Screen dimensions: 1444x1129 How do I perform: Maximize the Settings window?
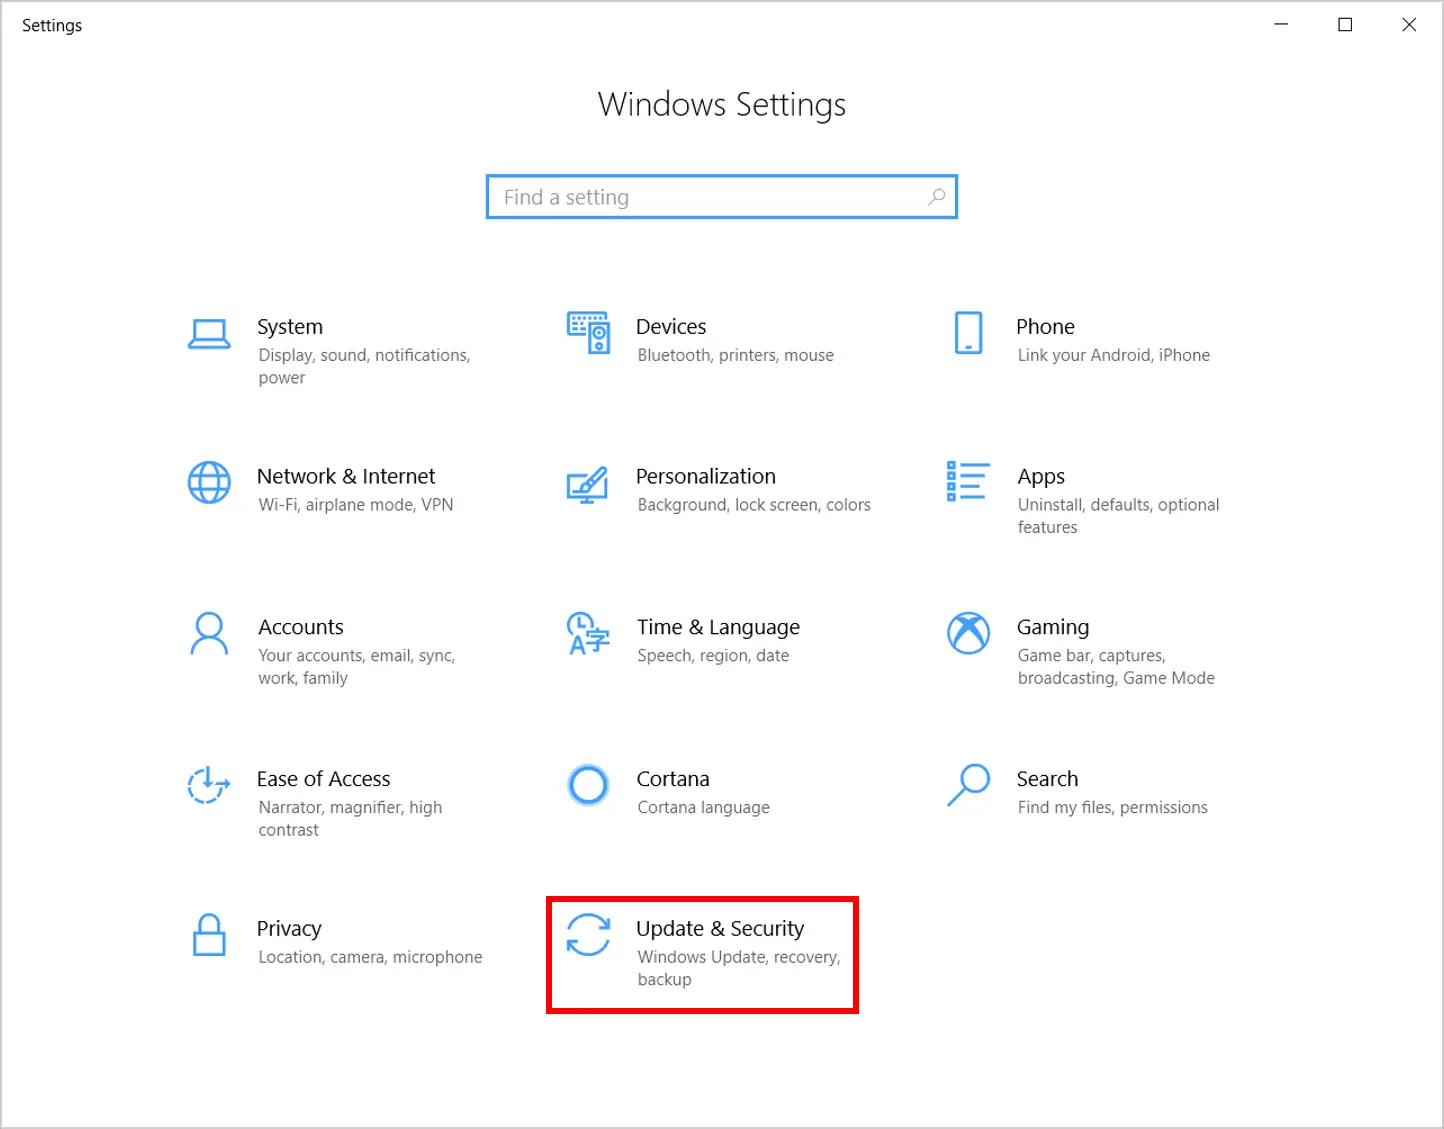pyautogui.click(x=1345, y=25)
